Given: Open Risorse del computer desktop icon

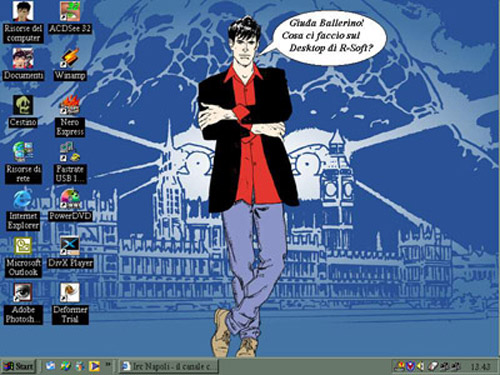Looking at the screenshot, I should point(23,11).
